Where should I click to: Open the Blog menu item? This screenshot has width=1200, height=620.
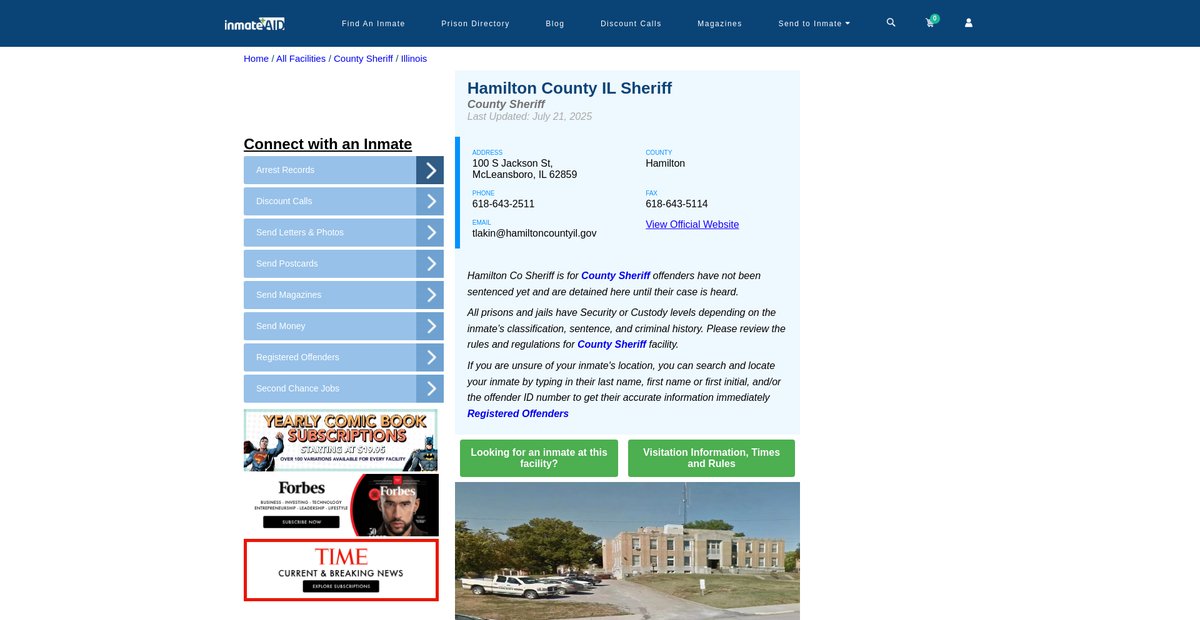coord(555,23)
